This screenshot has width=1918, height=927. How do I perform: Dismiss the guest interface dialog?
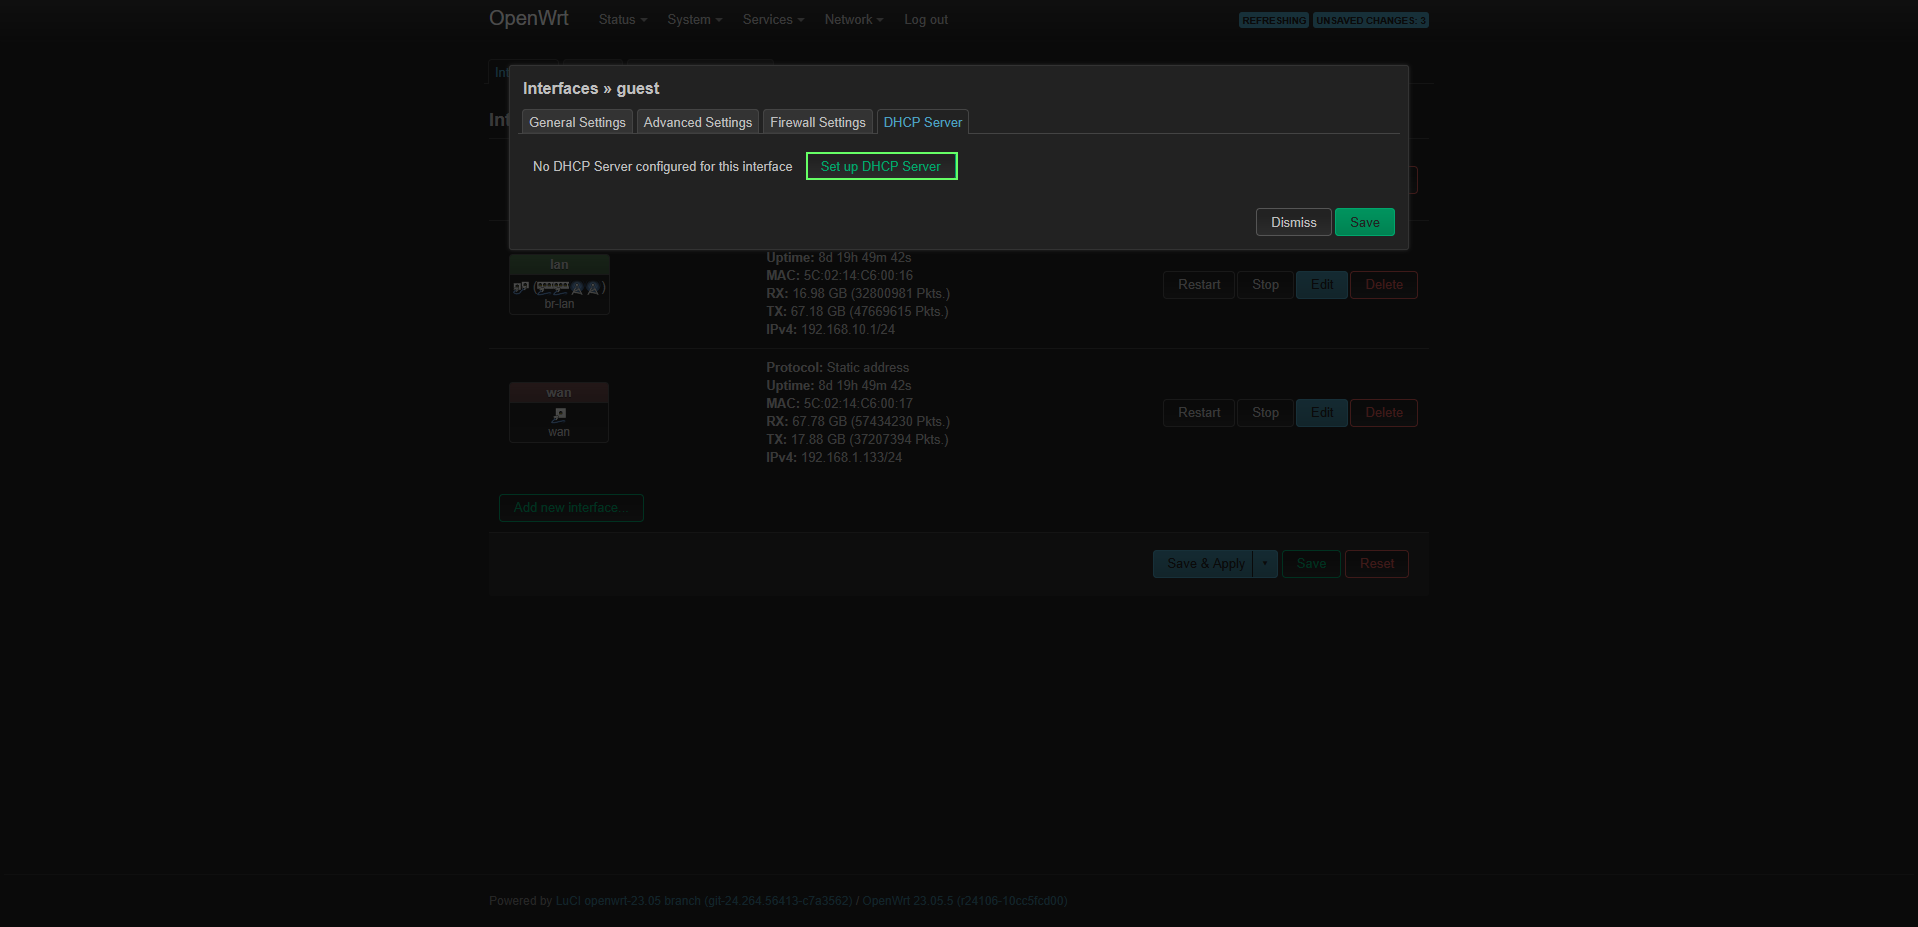(x=1293, y=222)
